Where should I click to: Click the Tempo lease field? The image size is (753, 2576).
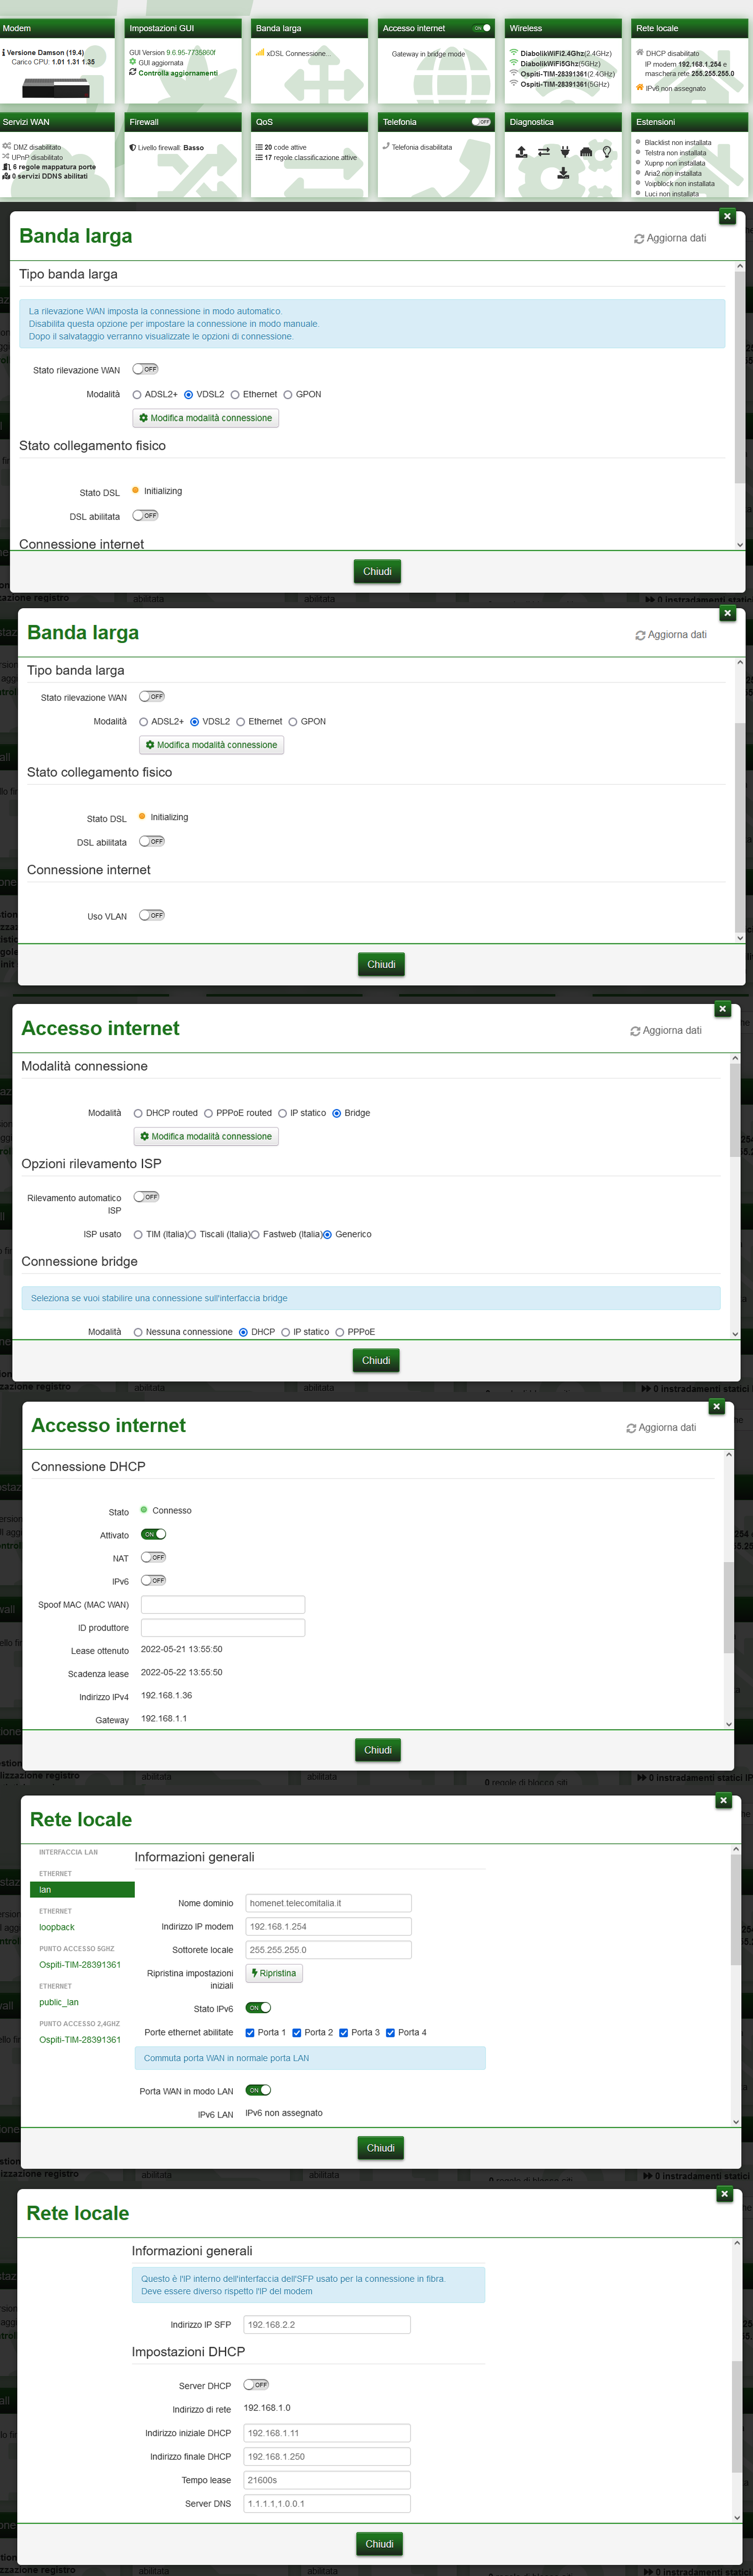point(327,2479)
